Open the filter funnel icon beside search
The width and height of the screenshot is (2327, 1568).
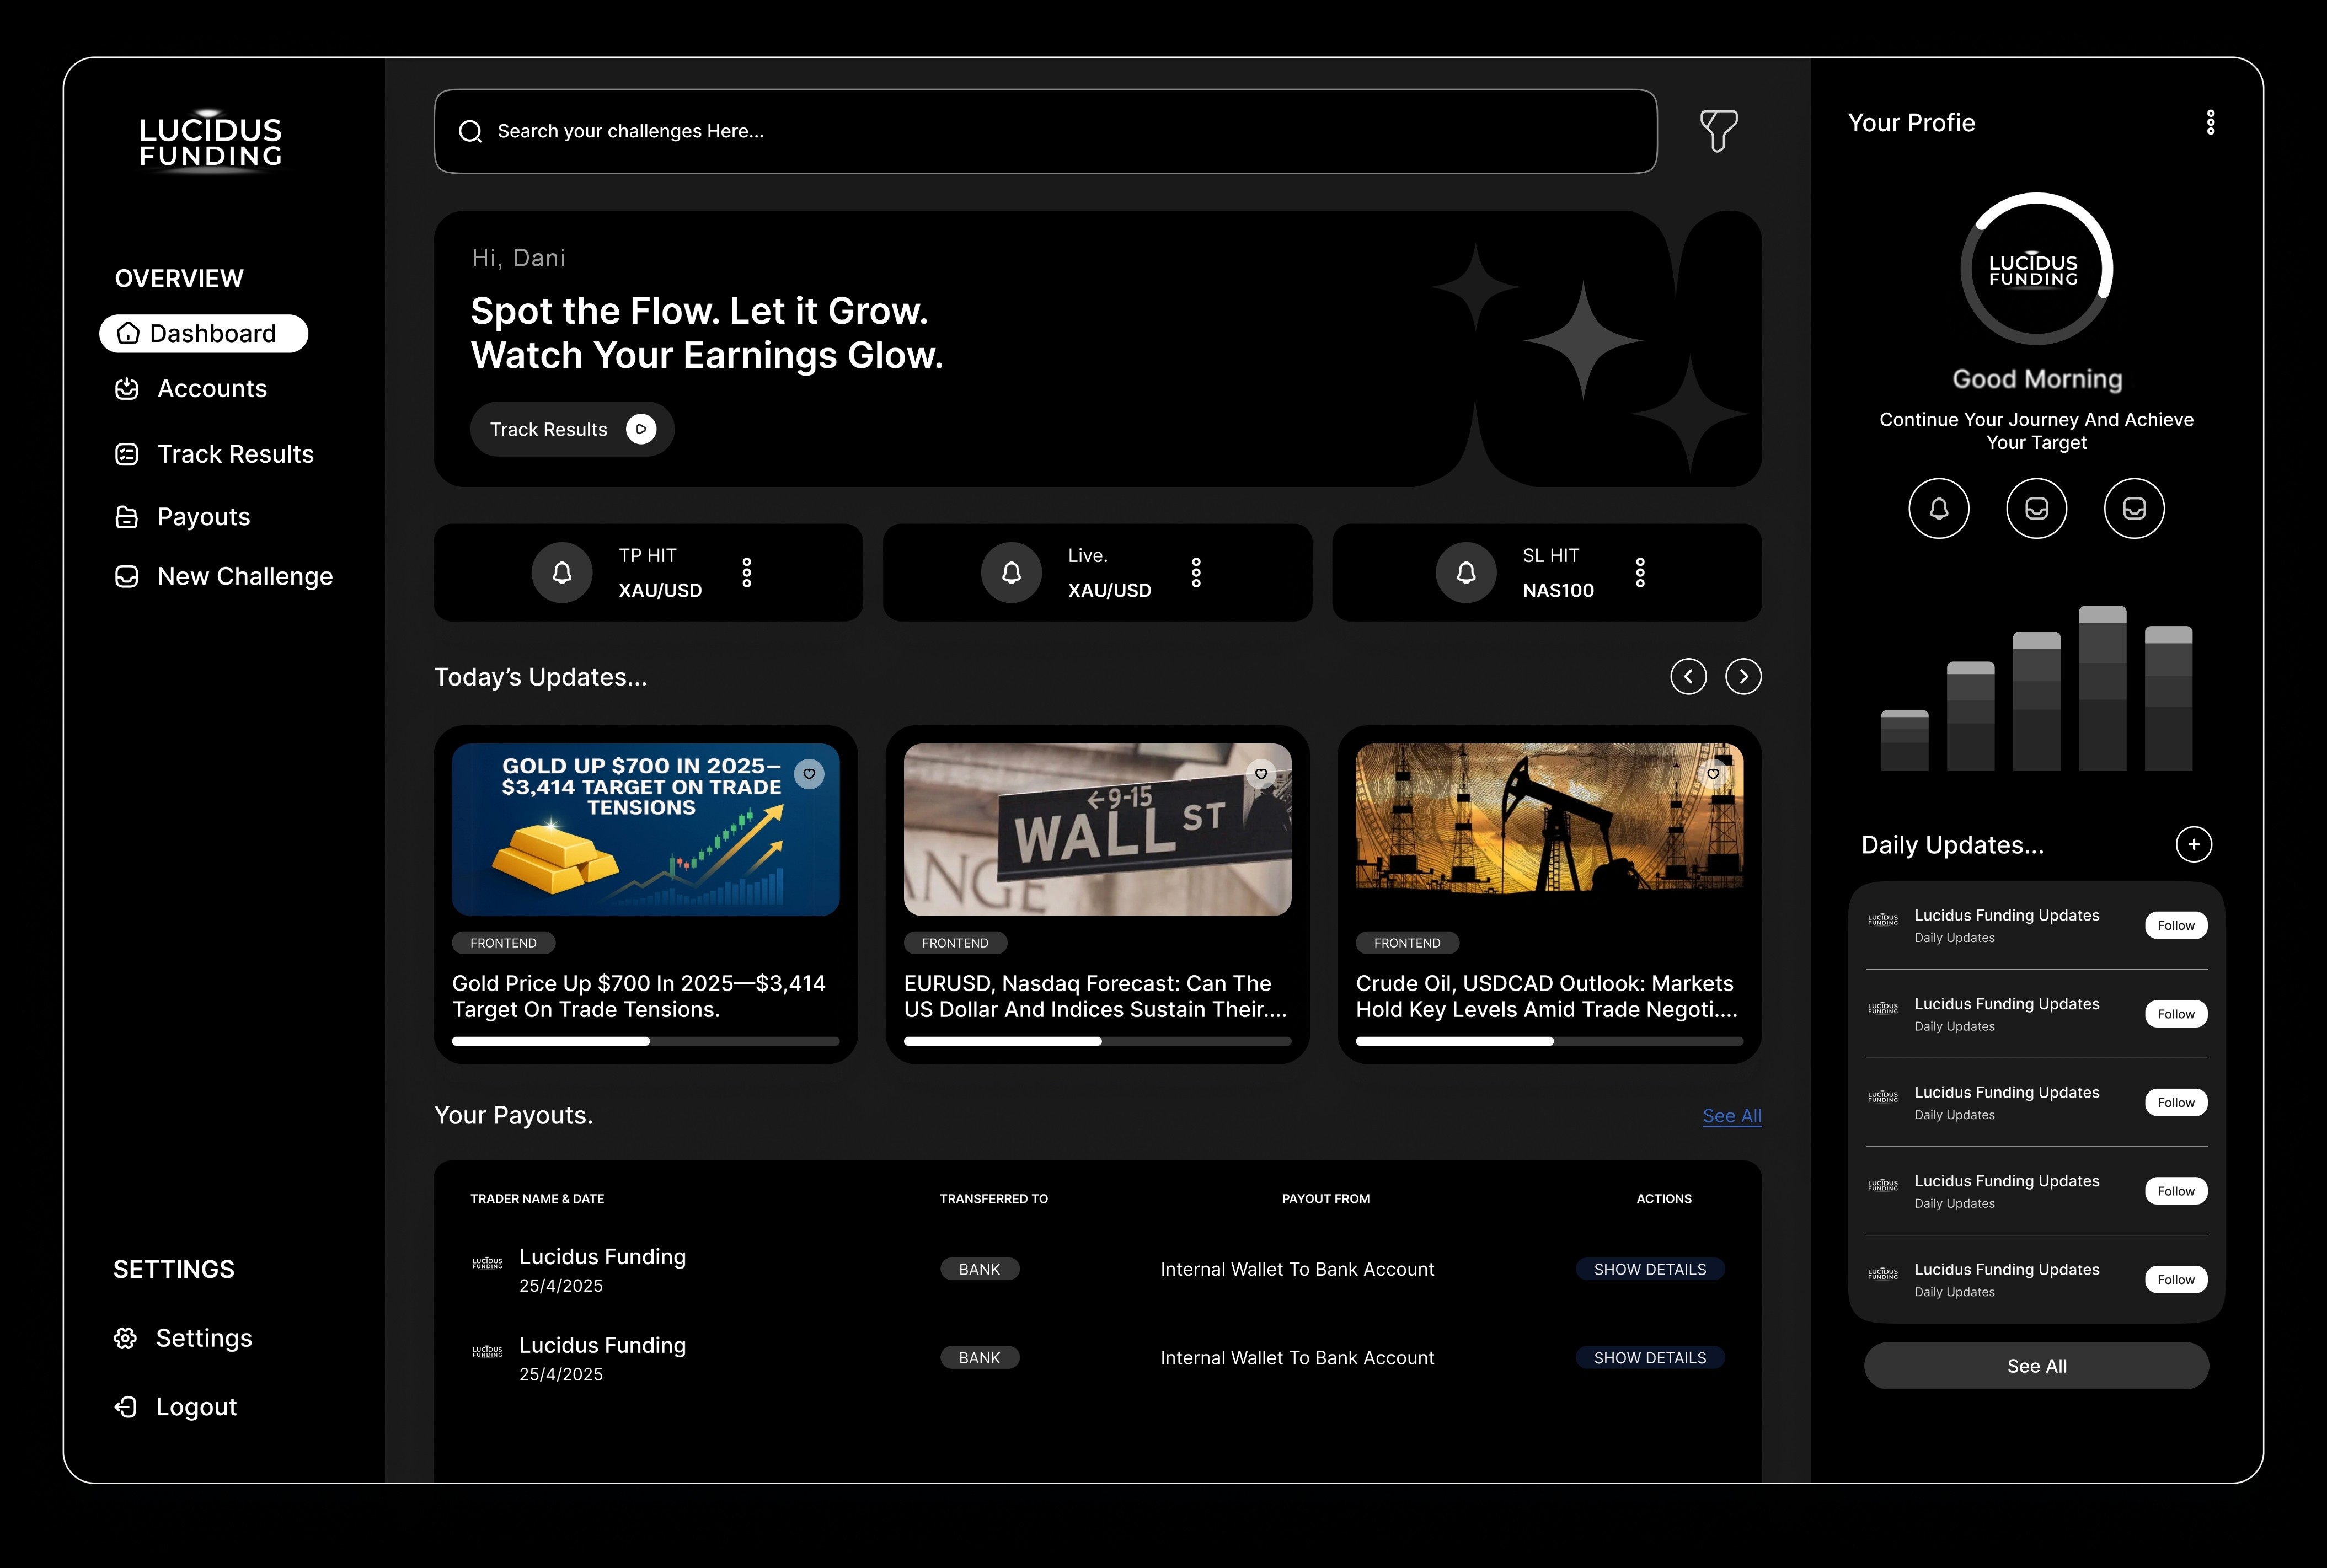1718,131
